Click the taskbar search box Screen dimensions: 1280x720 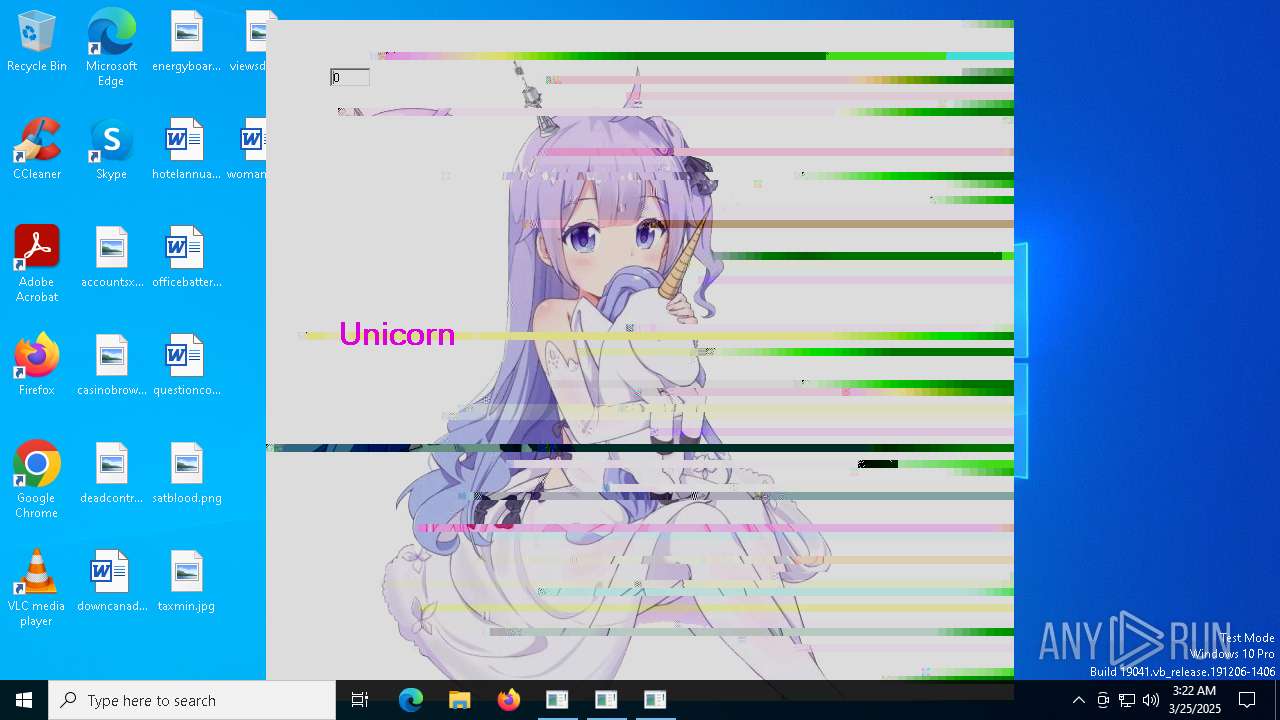(x=192, y=700)
